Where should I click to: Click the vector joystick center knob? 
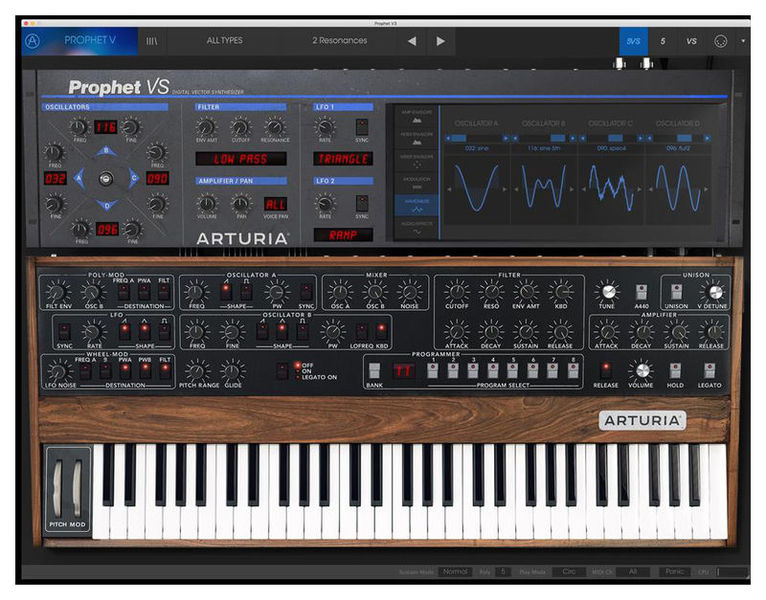[x=106, y=179]
